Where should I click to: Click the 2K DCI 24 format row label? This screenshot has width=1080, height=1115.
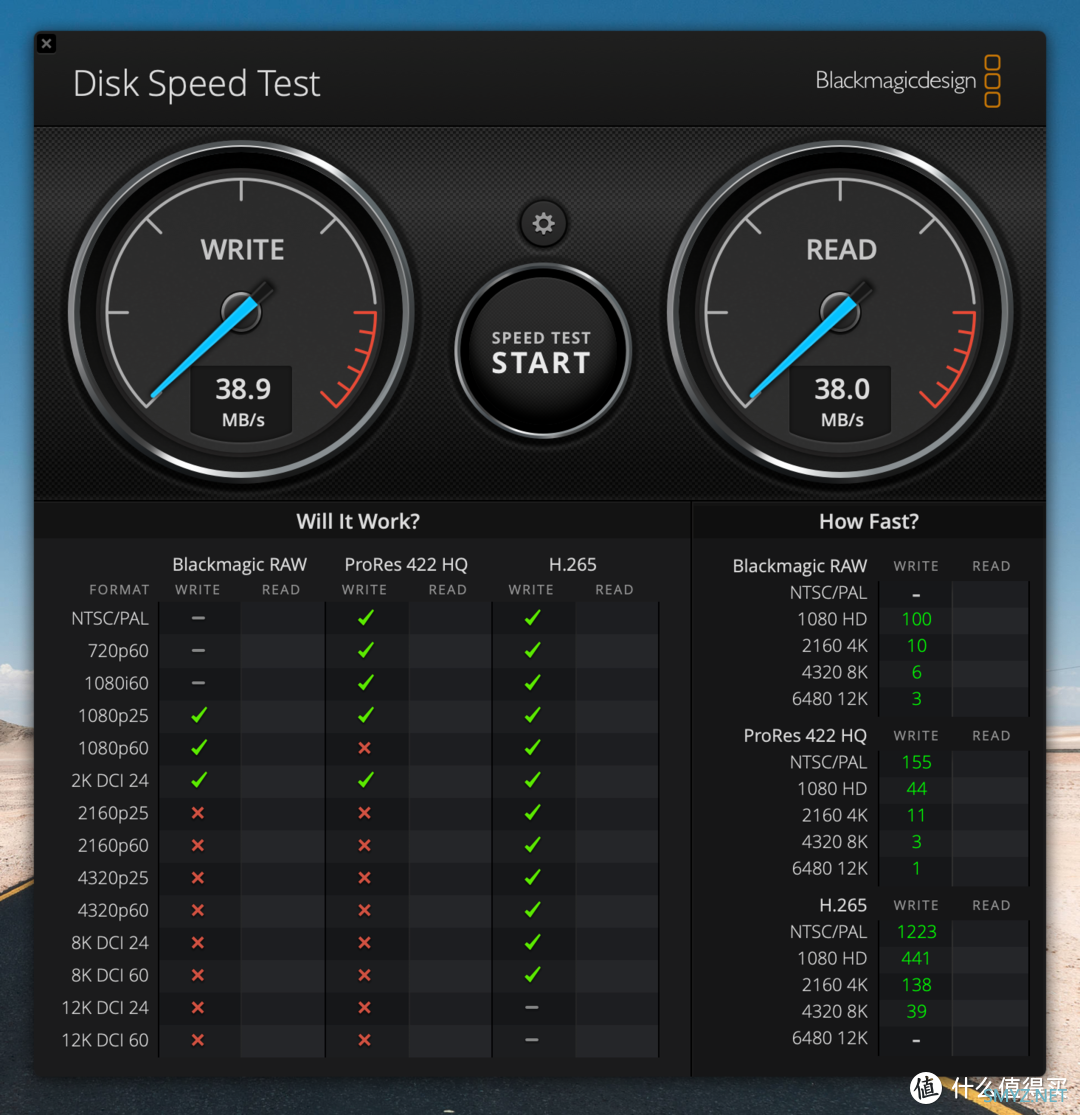coord(110,781)
